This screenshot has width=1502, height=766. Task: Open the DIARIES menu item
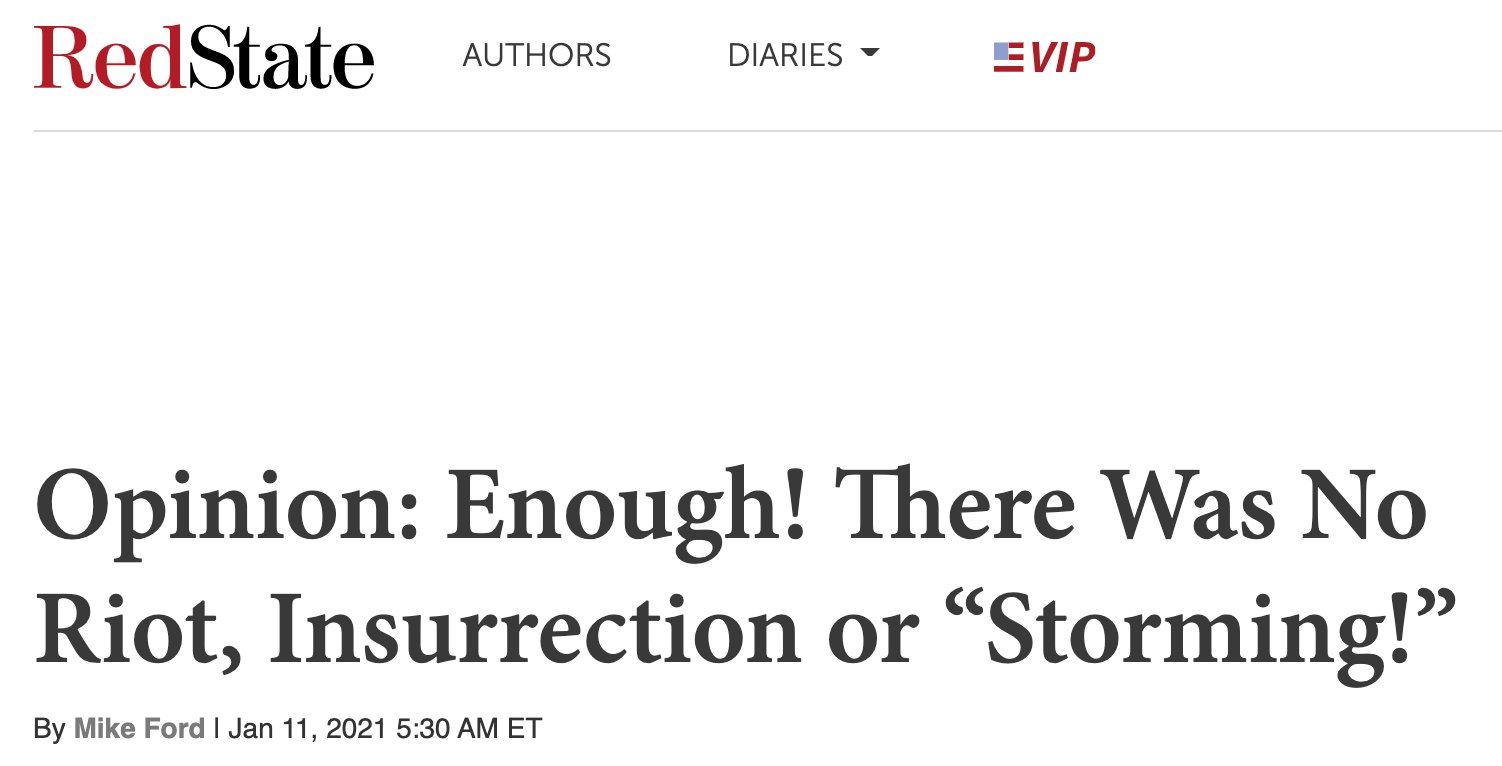tap(785, 56)
